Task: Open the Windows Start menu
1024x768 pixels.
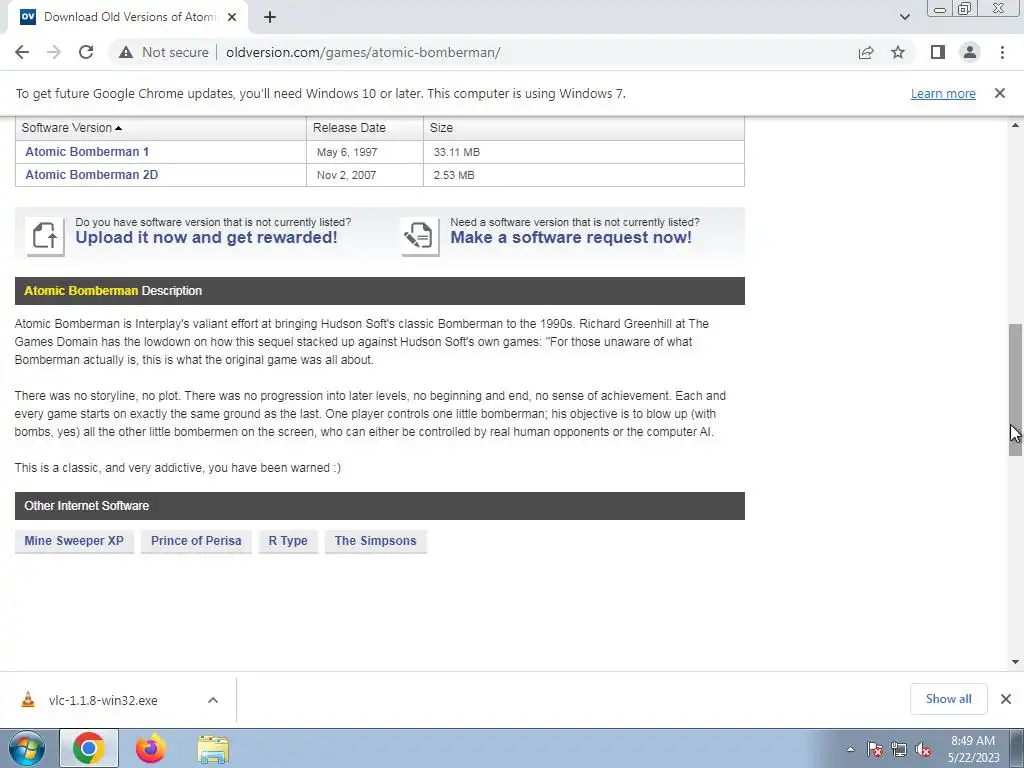Action: click(26, 748)
